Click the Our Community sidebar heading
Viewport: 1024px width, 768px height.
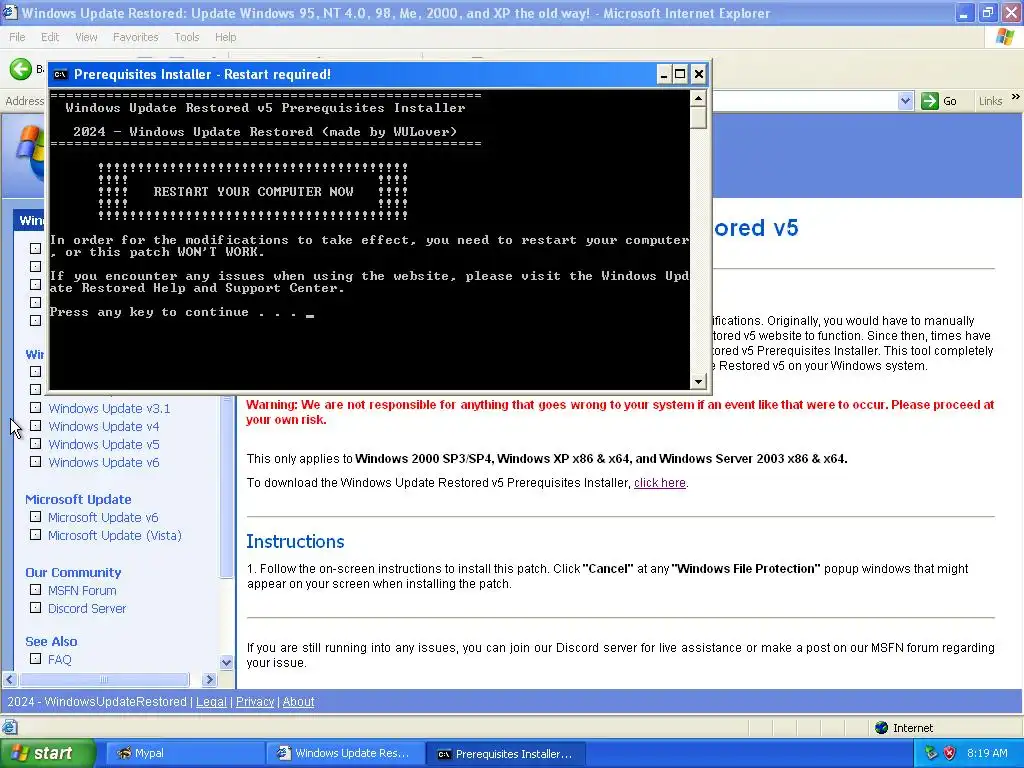(x=73, y=572)
